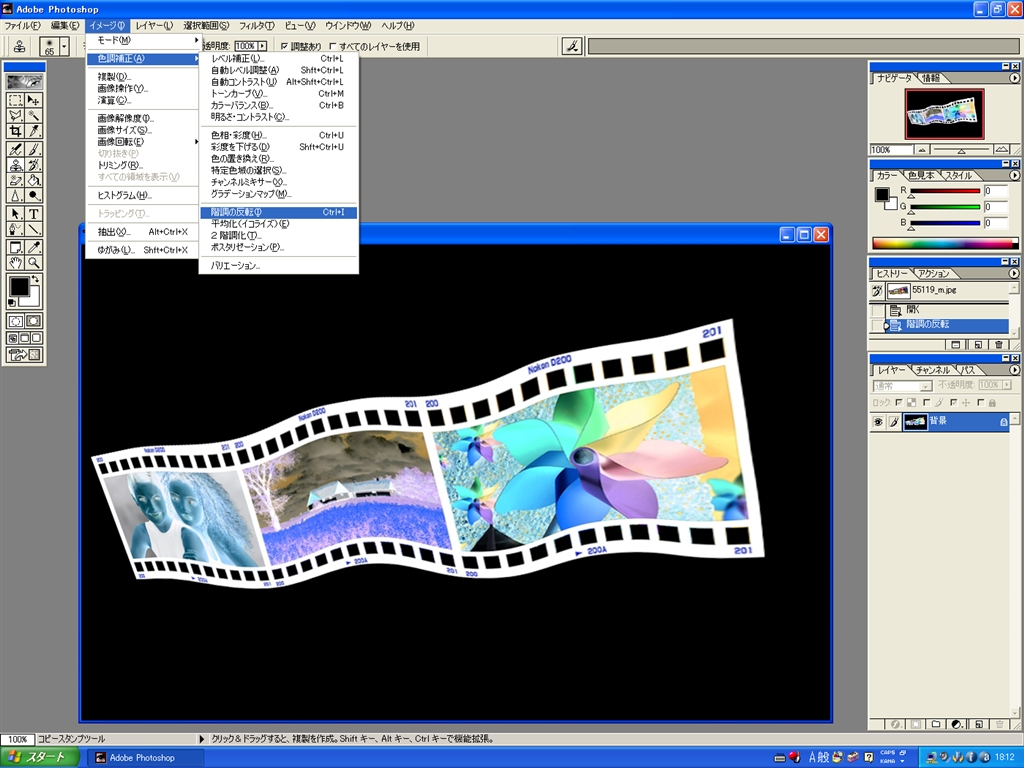The height and width of the screenshot is (768, 1024).
Task: Switch to the アクション tab
Action: tap(933, 274)
